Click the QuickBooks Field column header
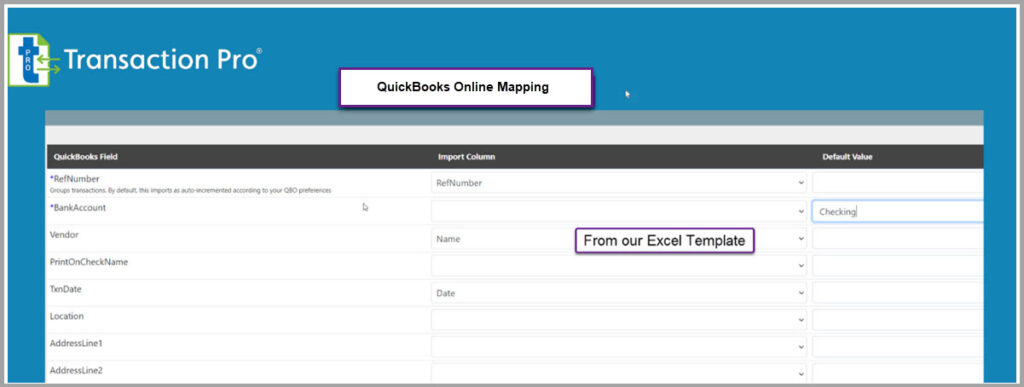The height and width of the screenshot is (387, 1024). (x=86, y=157)
